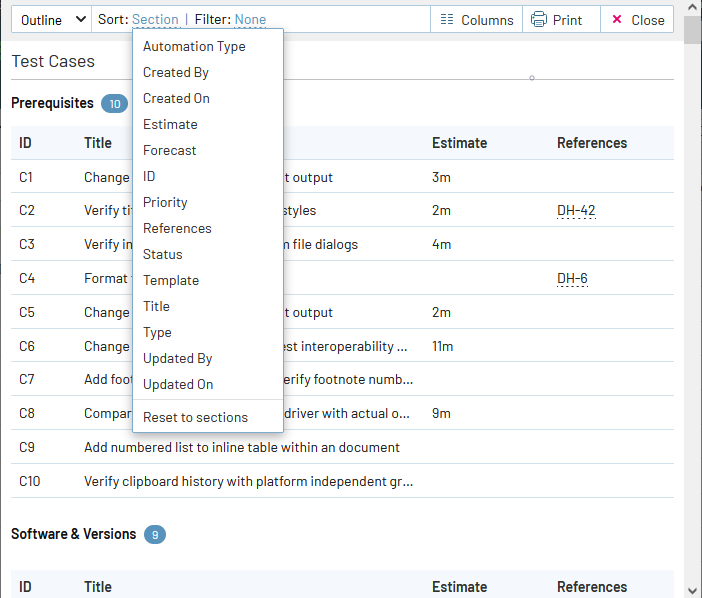Open the DH-42 reference link
This screenshot has height=598, width=702.
click(576, 211)
